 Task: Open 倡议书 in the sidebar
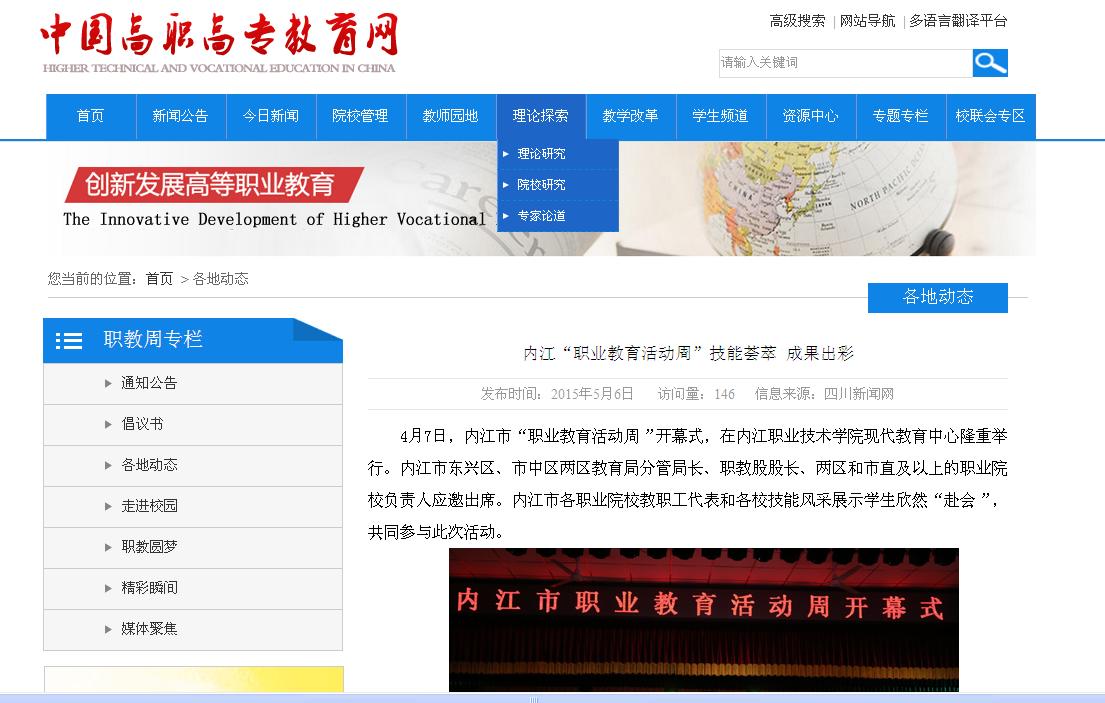point(193,424)
